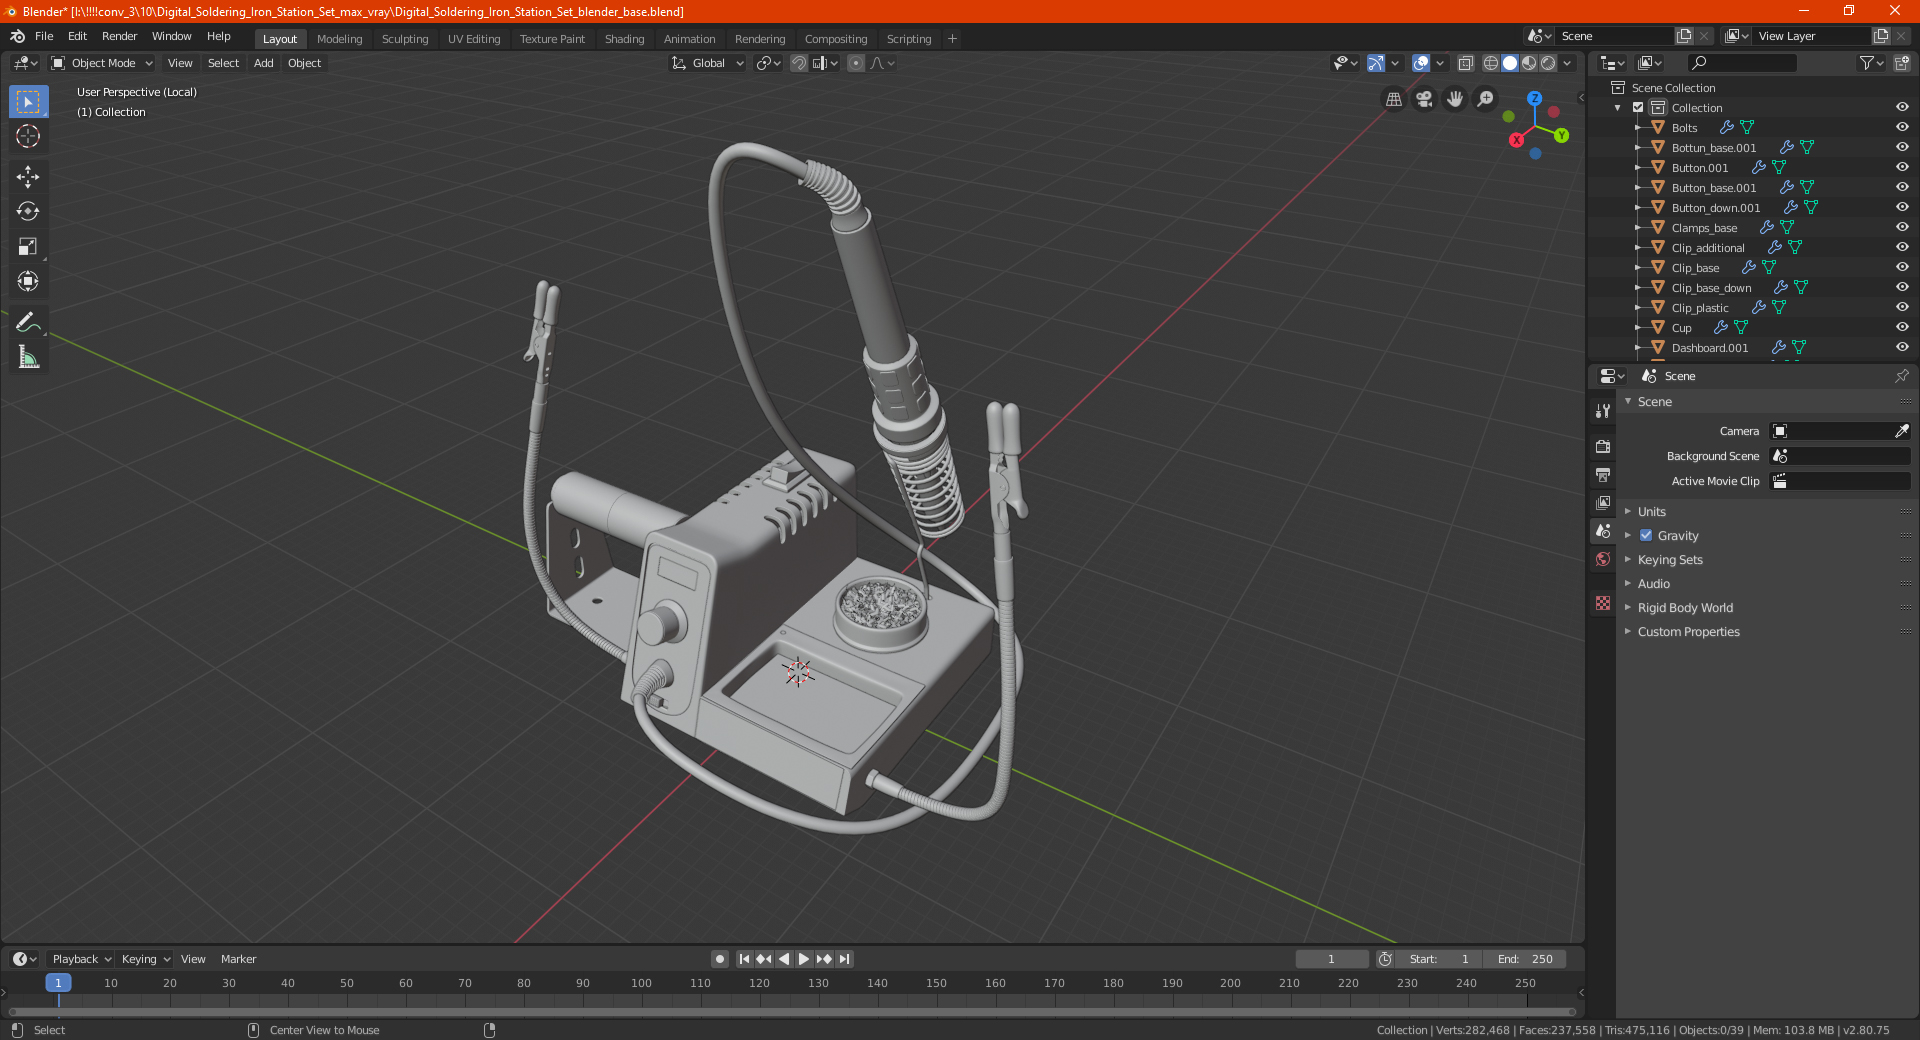
Task: Expand Clip_plastic tree item
Action: [x=1637, y=308]
